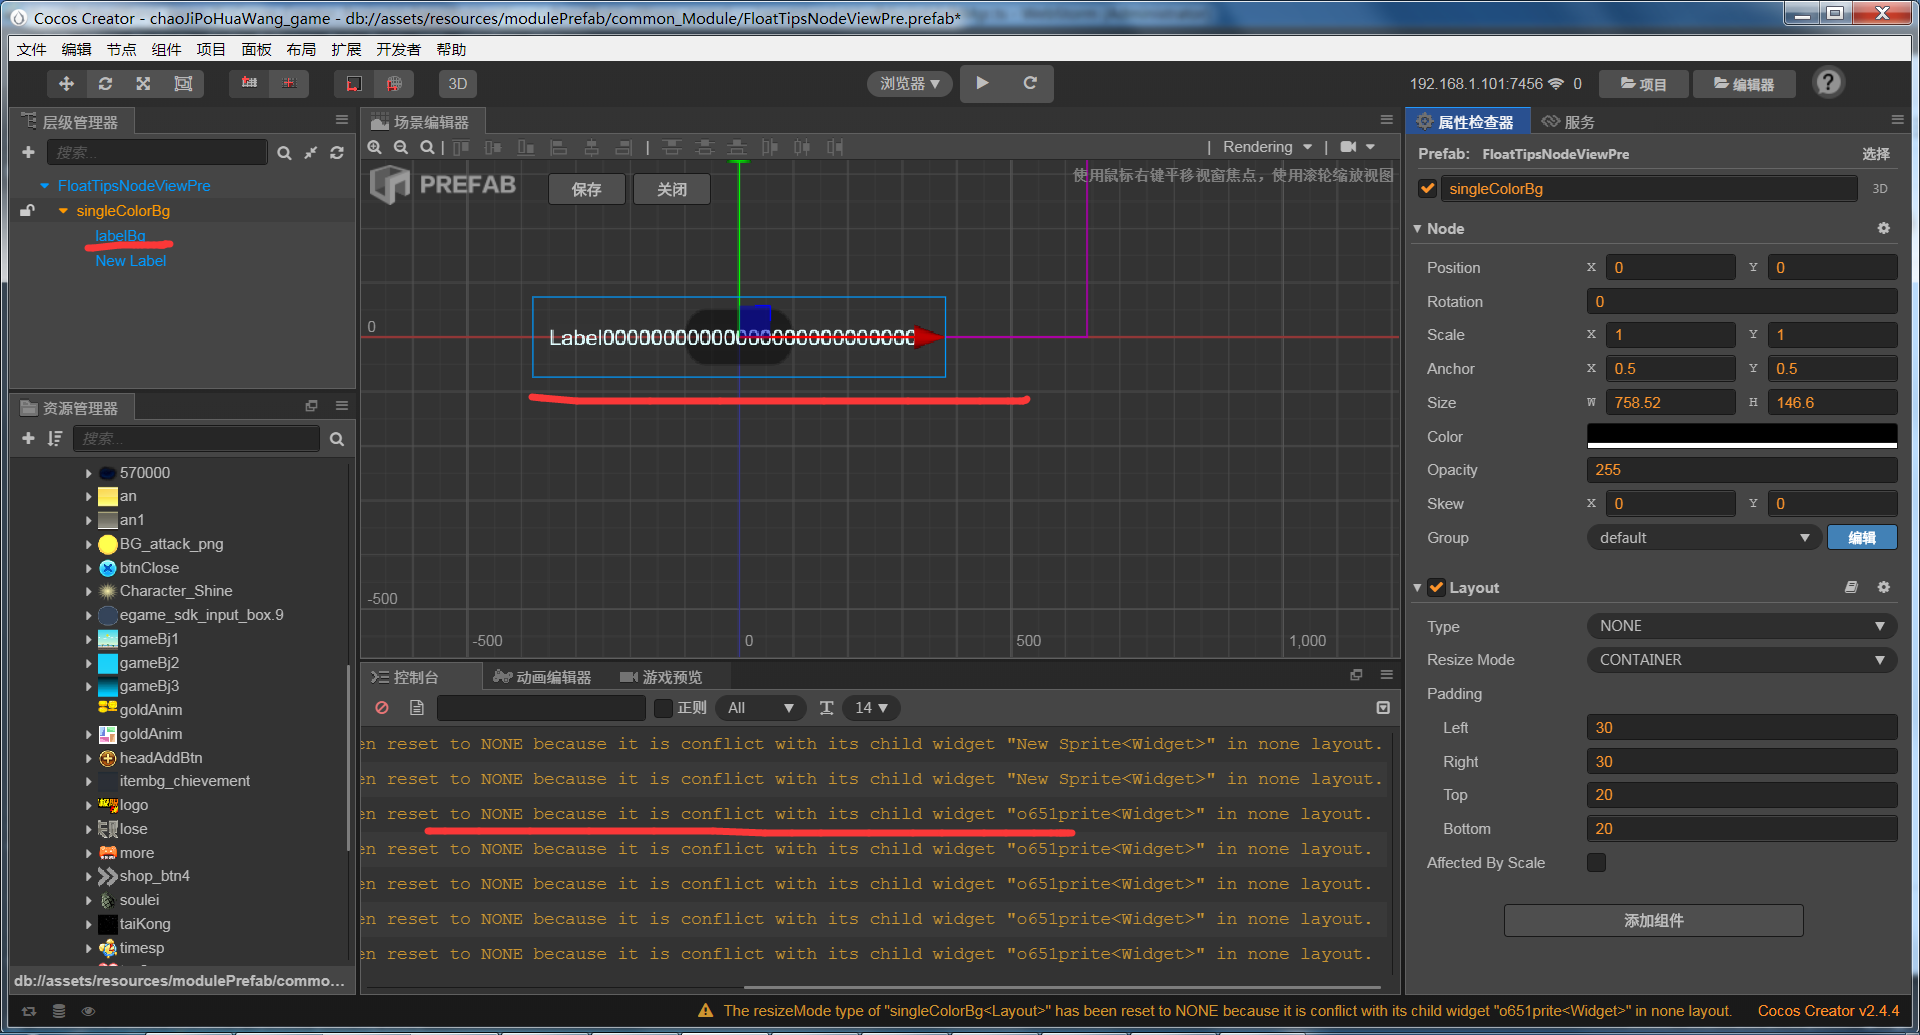
Task: Select the scale transform tool
Action: tap(144, 84)
